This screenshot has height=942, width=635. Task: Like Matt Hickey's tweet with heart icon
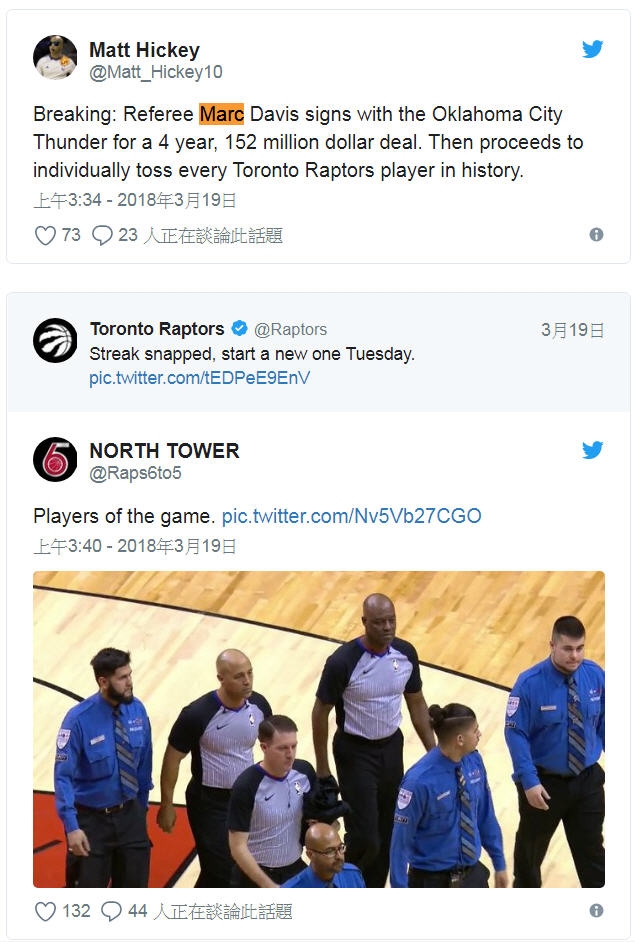pos(45,235)
